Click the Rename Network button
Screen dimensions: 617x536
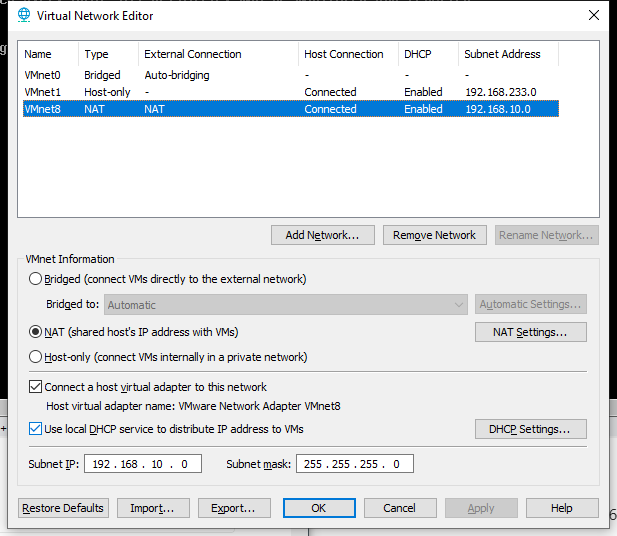tap(547, 235)
